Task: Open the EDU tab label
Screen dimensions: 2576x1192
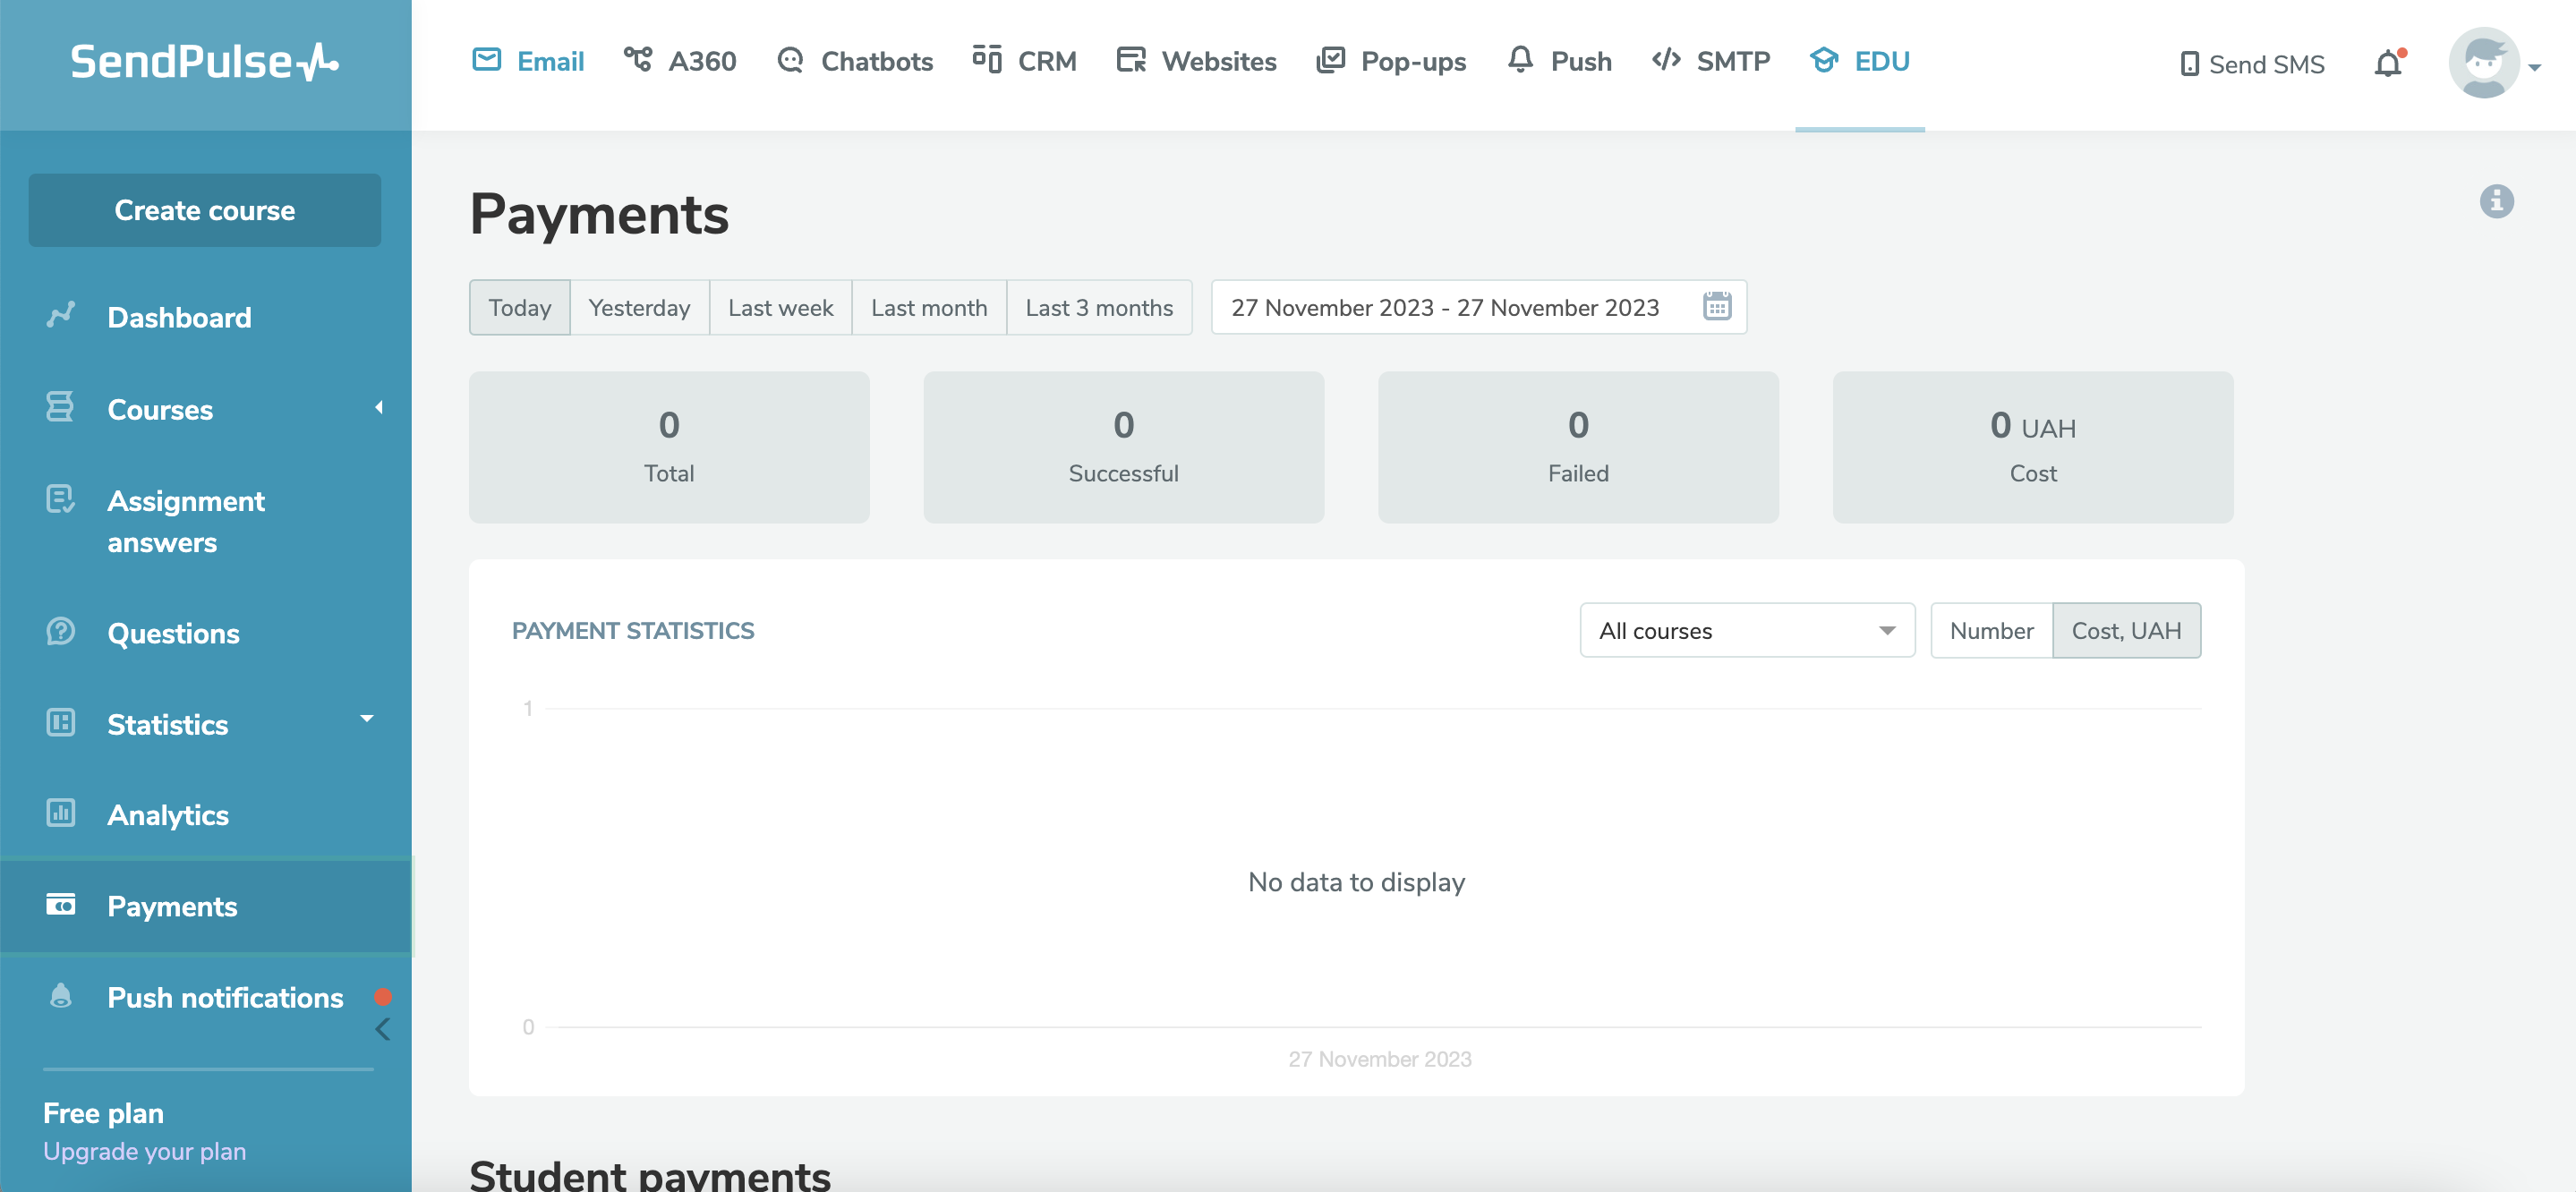Action: click(1882, 61)
